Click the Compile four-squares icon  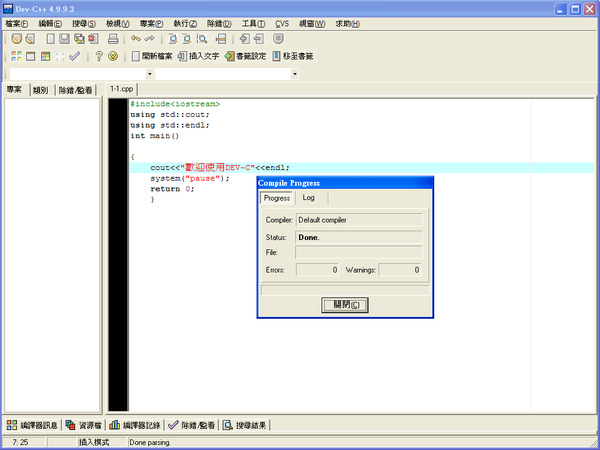pos(16,56)
